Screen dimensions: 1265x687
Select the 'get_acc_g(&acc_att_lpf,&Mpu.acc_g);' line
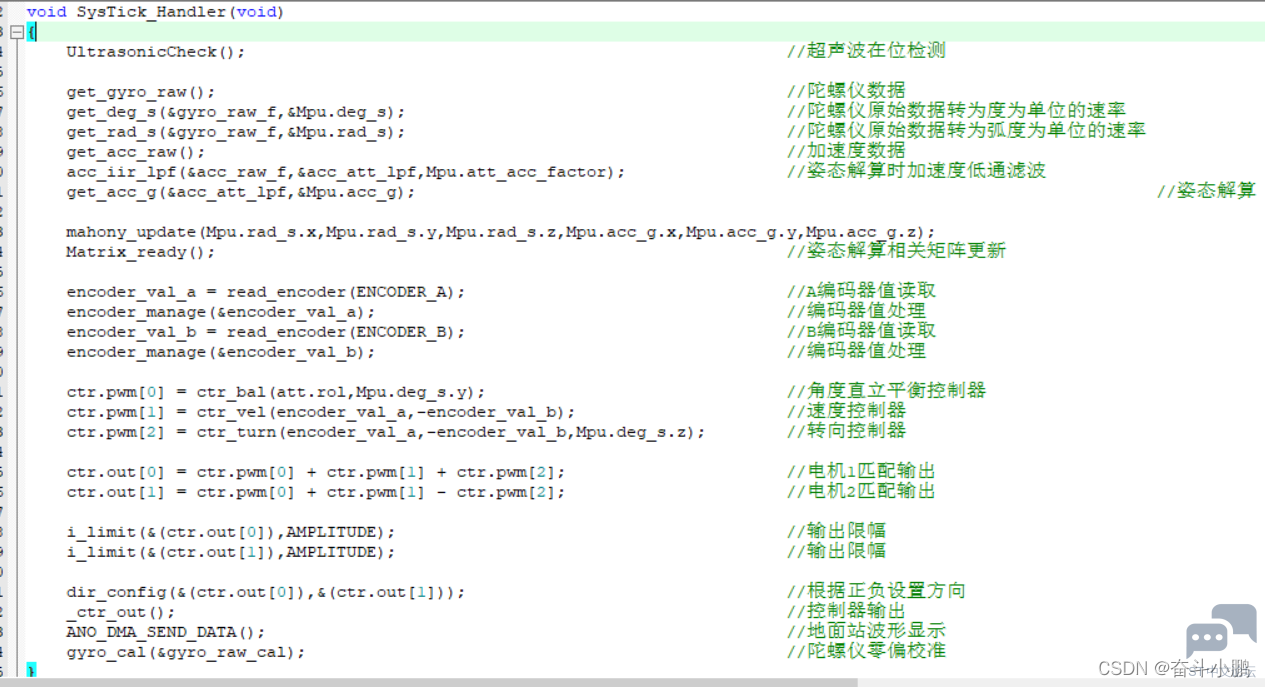240,191
